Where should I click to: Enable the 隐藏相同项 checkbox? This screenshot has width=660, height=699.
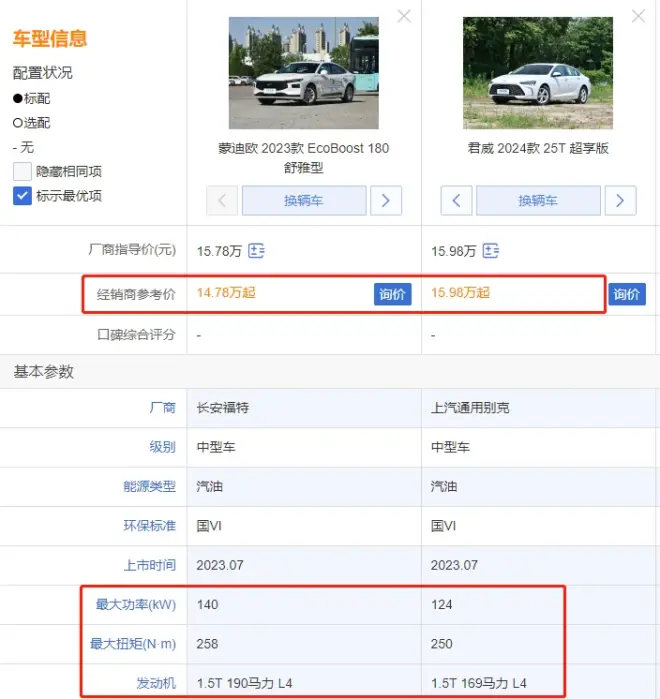tap(22, 171)
